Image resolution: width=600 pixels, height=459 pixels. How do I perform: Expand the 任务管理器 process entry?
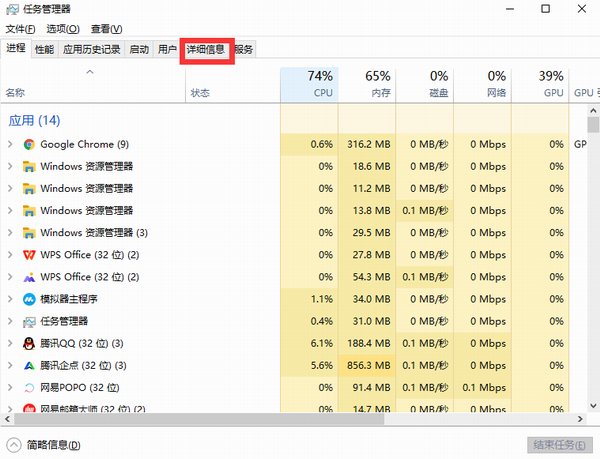10,321
